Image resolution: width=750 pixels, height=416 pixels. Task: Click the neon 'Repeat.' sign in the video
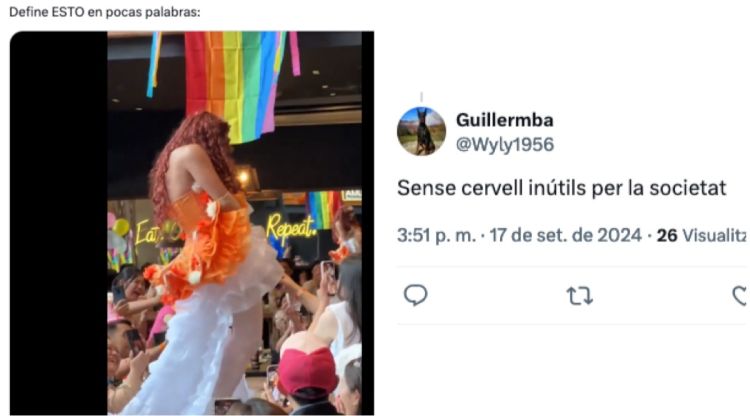tap(291, 228)
